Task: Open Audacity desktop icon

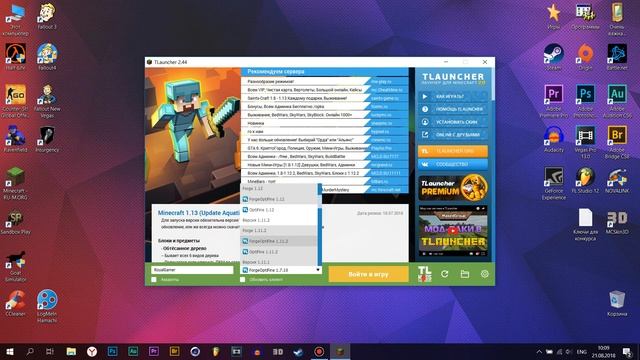Action: pyautogui.click(x=553, y=139)
